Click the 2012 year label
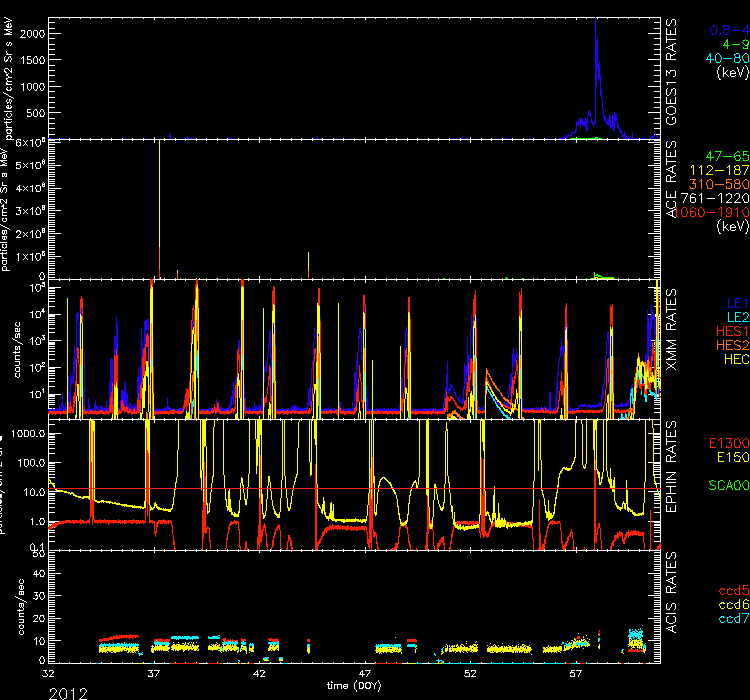 (74, 691)
